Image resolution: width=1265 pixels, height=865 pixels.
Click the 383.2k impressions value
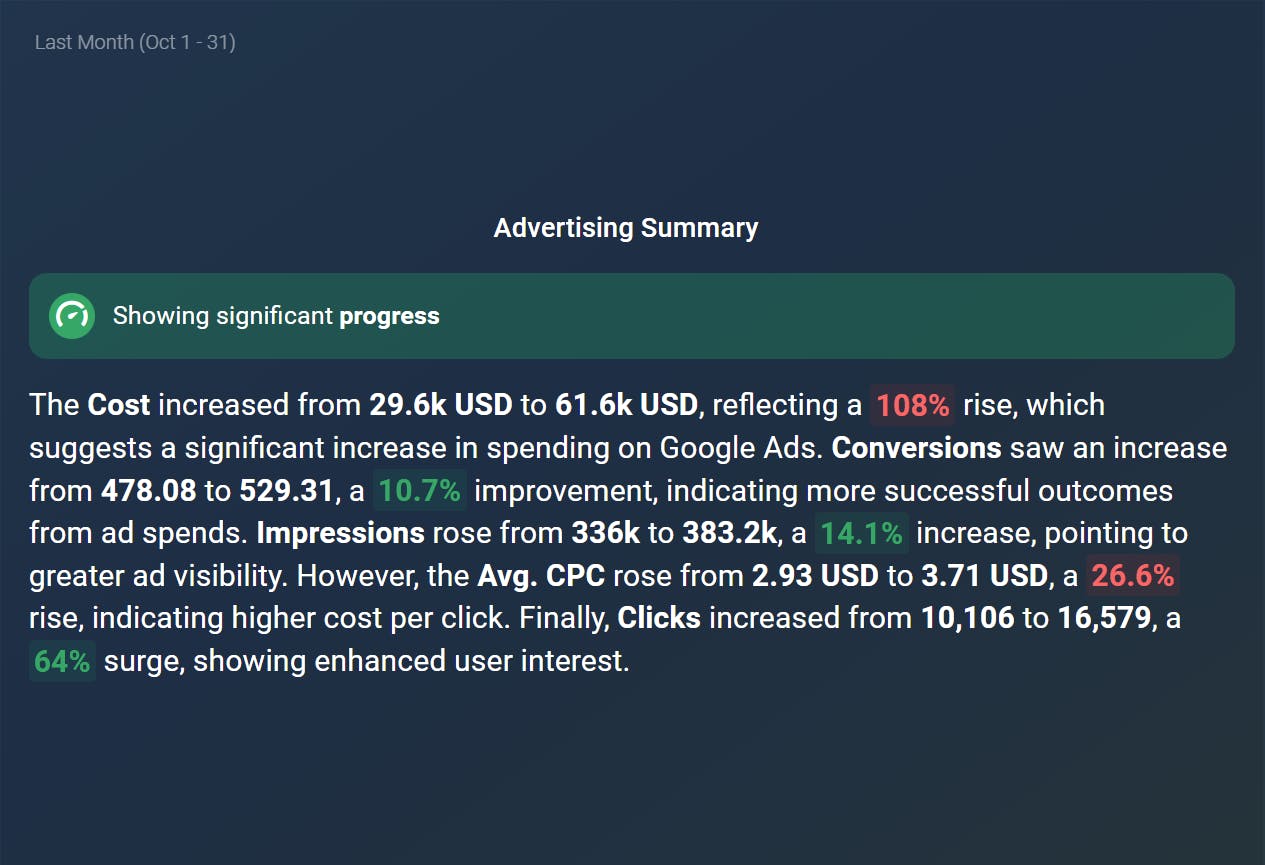[x=730, y=533]
